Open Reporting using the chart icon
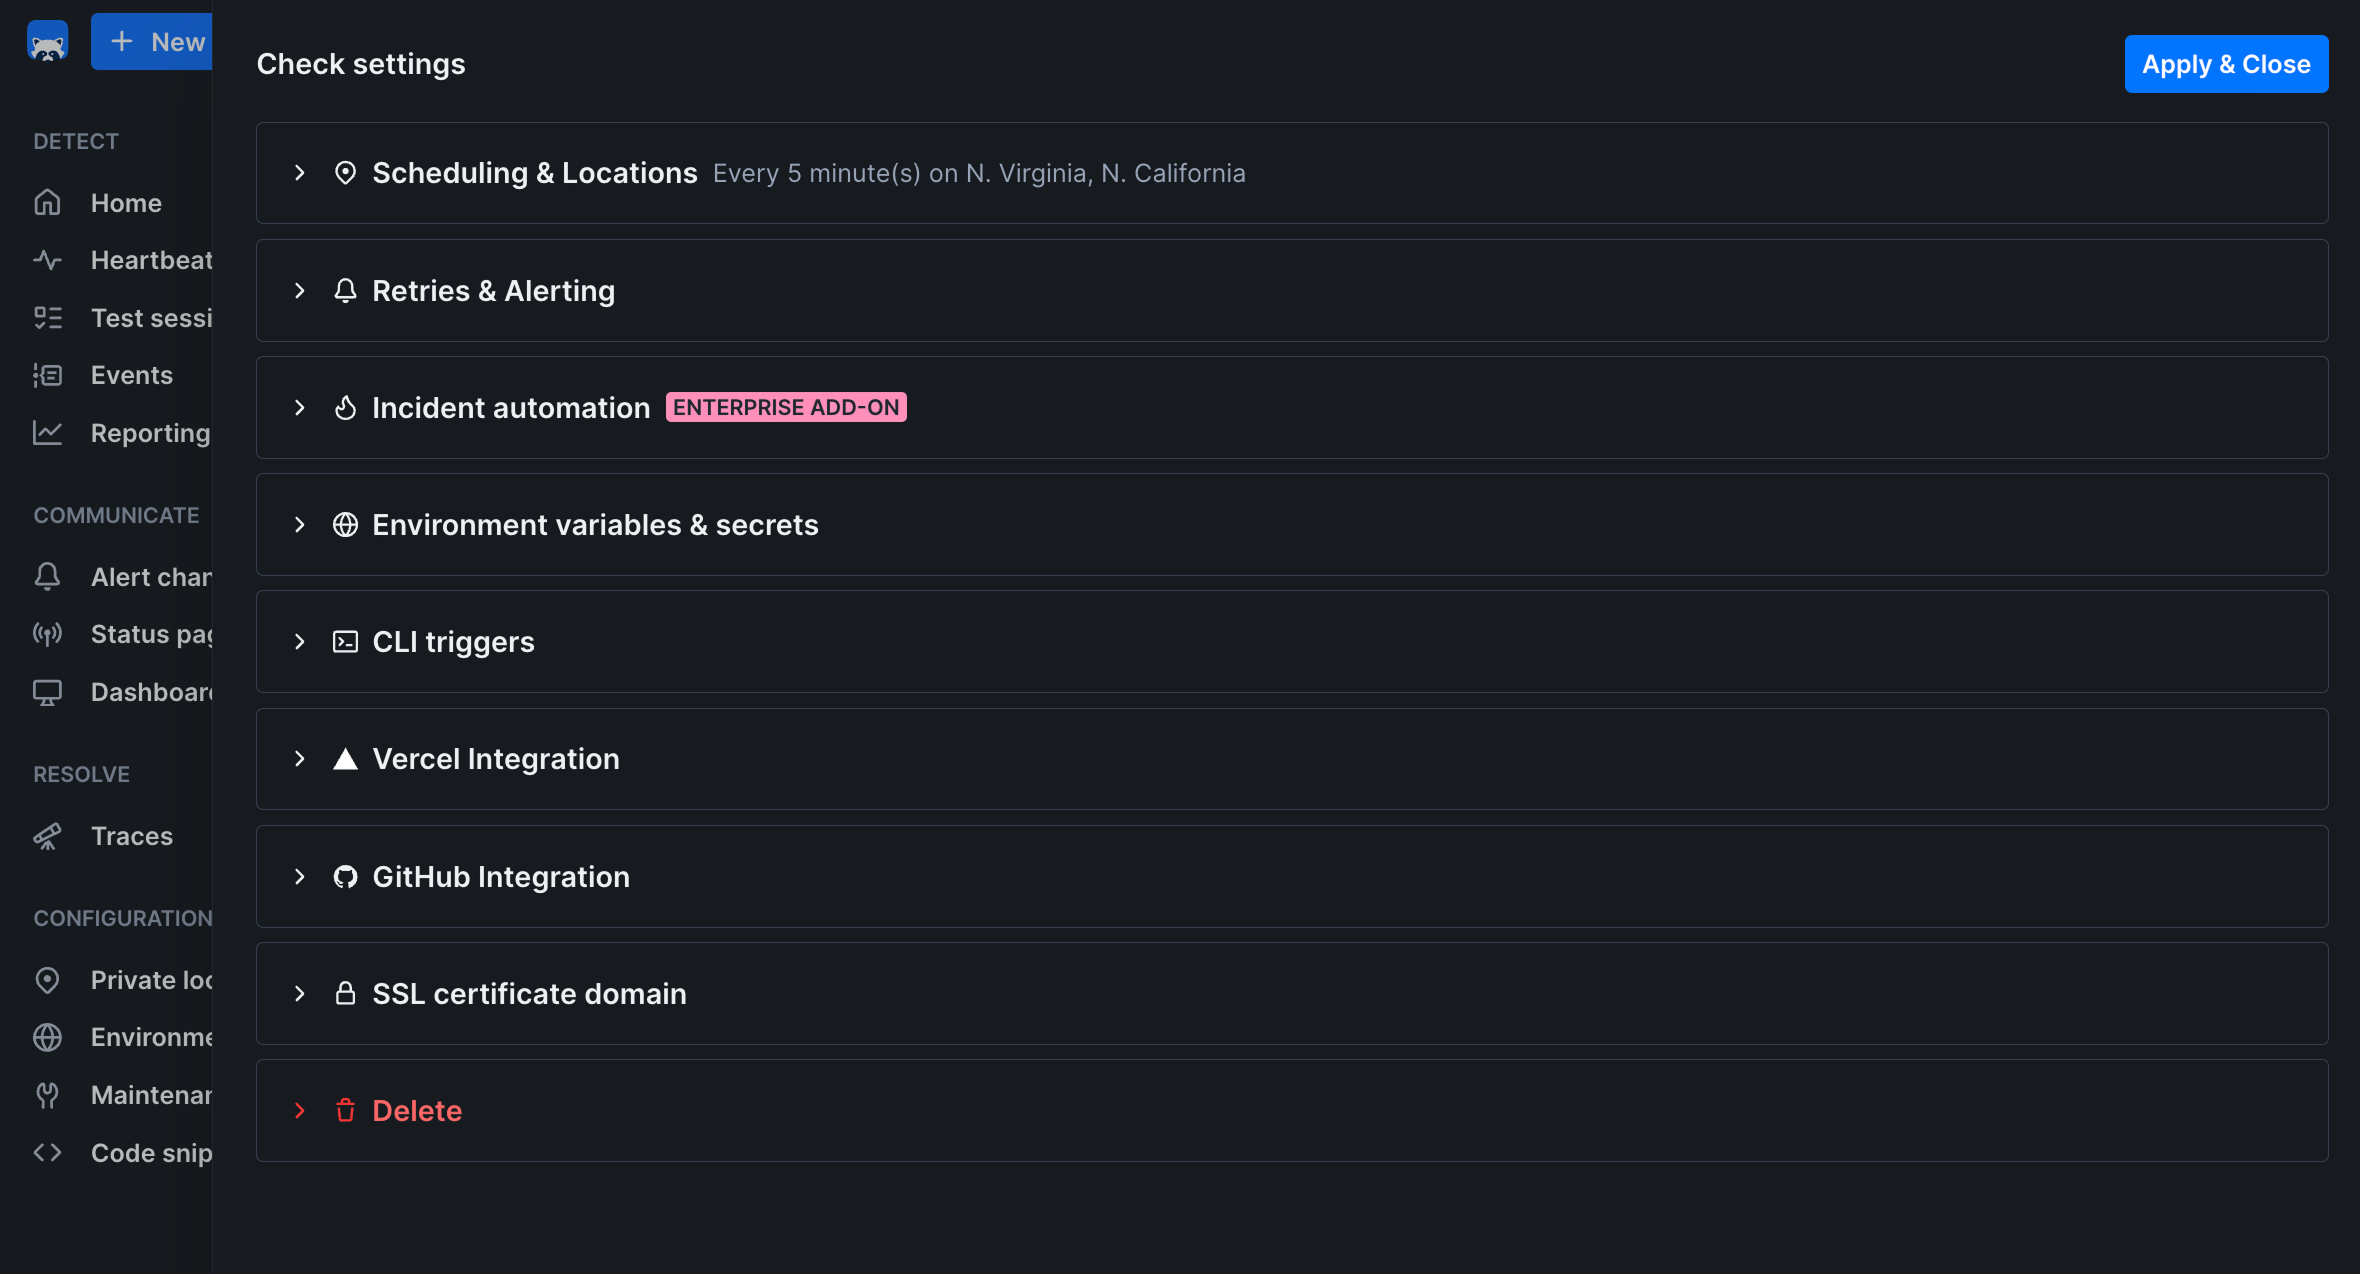Image resolution: width=2360 pixels, height=1274 pixels. (47, 432)
